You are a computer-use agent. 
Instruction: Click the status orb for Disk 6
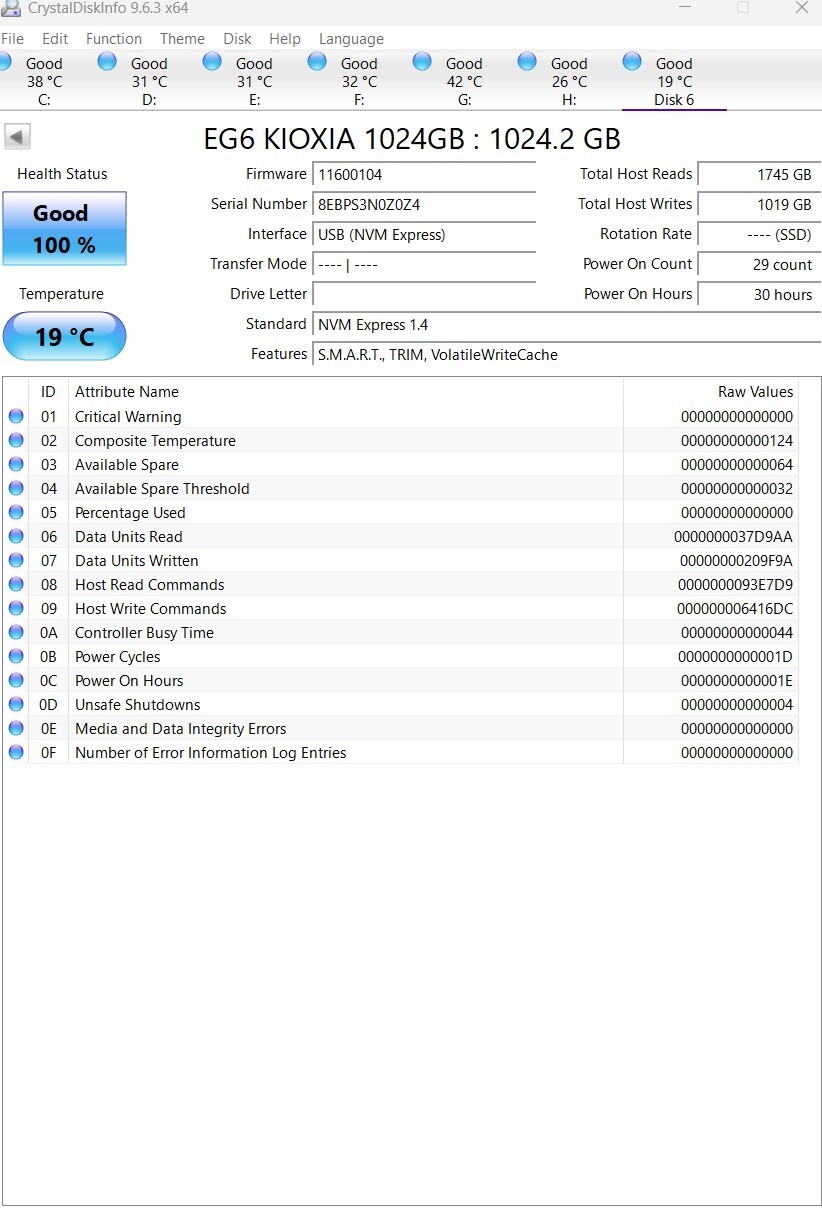pos(632,62)
